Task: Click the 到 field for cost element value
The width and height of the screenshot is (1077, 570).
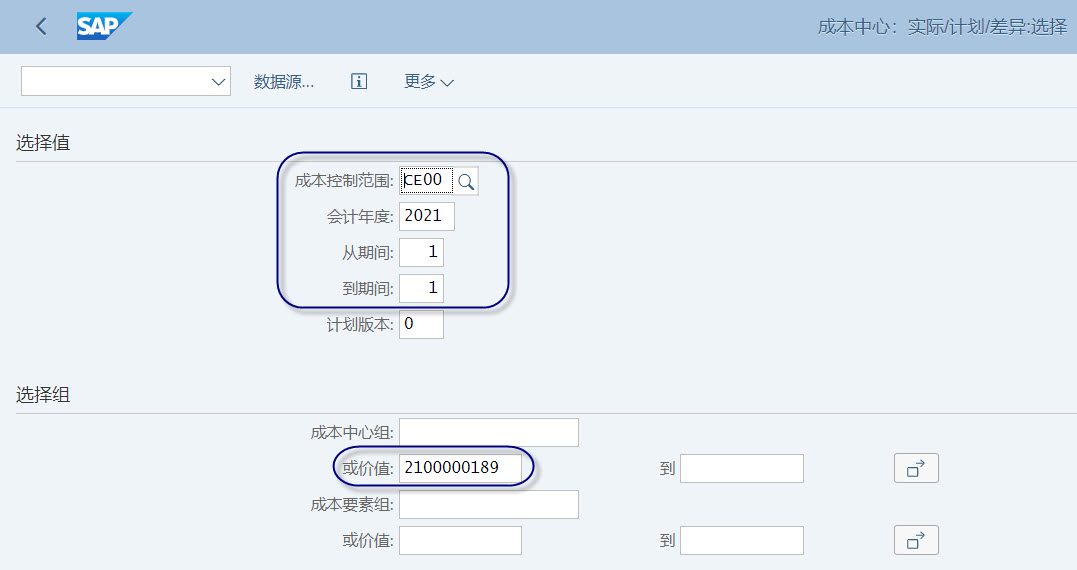Action: click(742, 540)
